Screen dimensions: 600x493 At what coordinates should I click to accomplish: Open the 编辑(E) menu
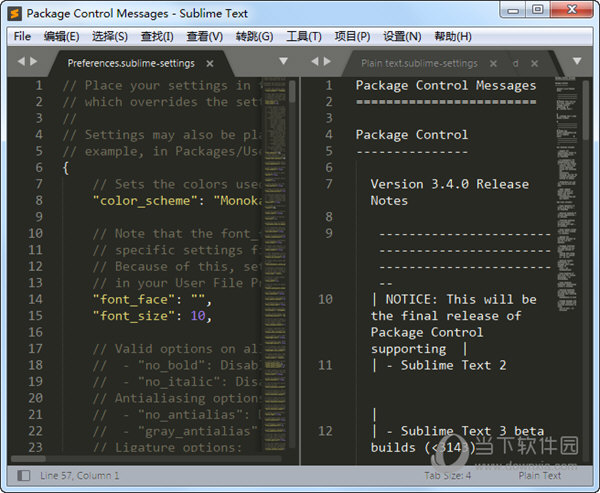[x=61, y=36]
